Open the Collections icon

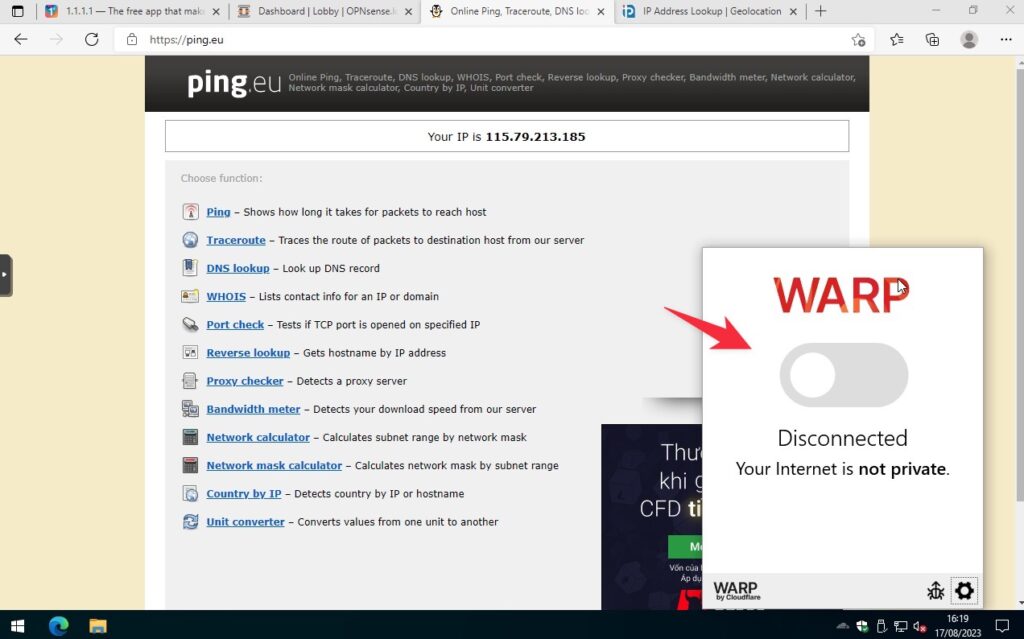933,39
